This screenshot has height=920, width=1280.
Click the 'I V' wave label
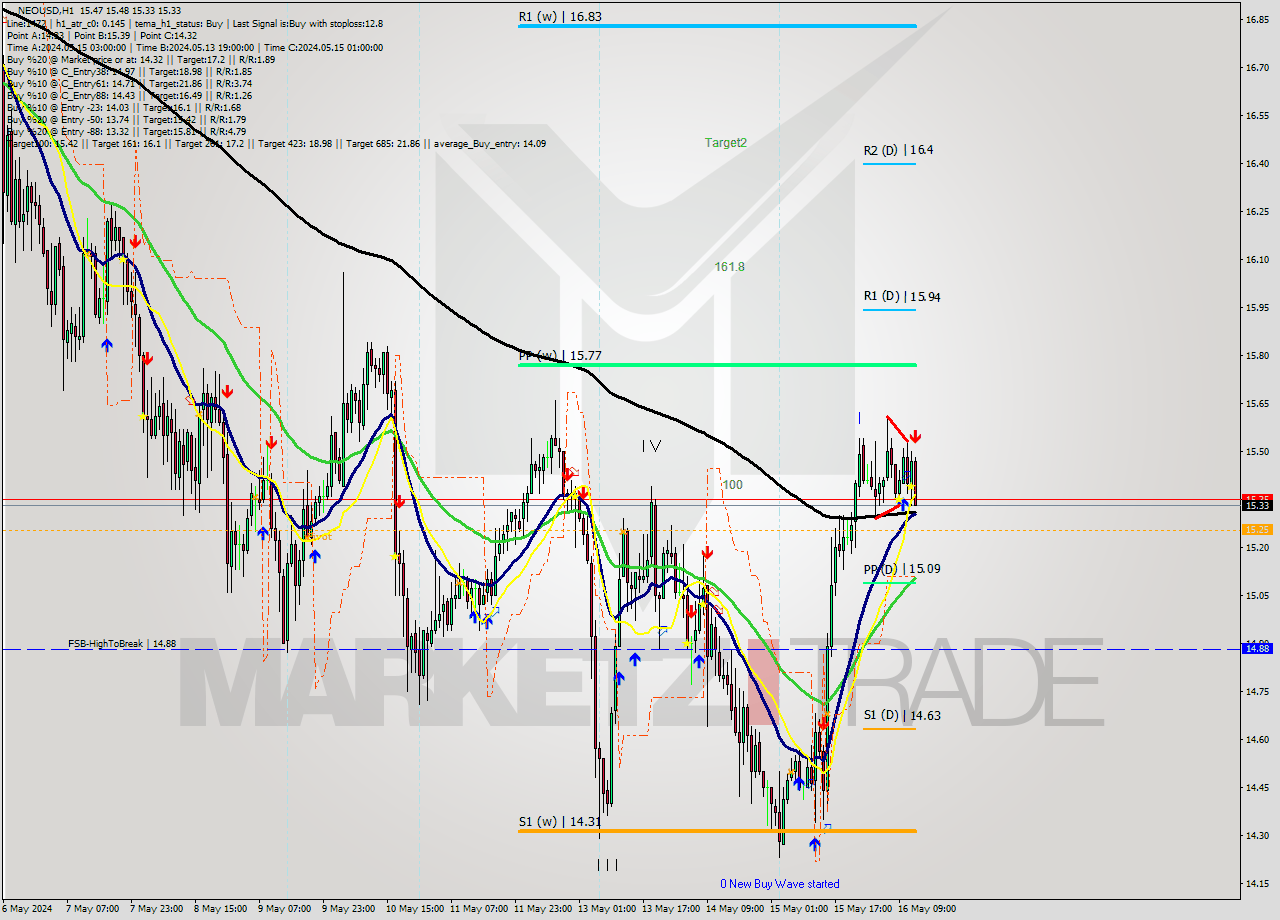point(651,446)
